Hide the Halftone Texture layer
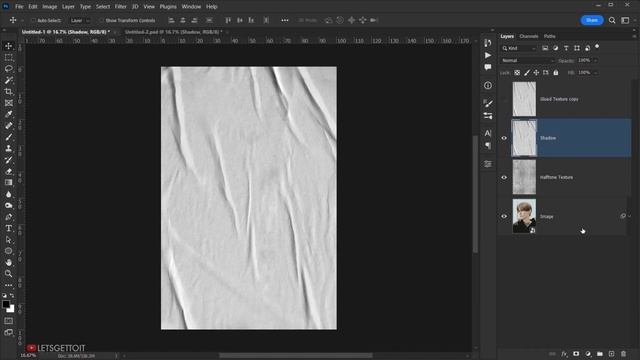The width and height of the screenshot is (640, 360). [504, 177]
